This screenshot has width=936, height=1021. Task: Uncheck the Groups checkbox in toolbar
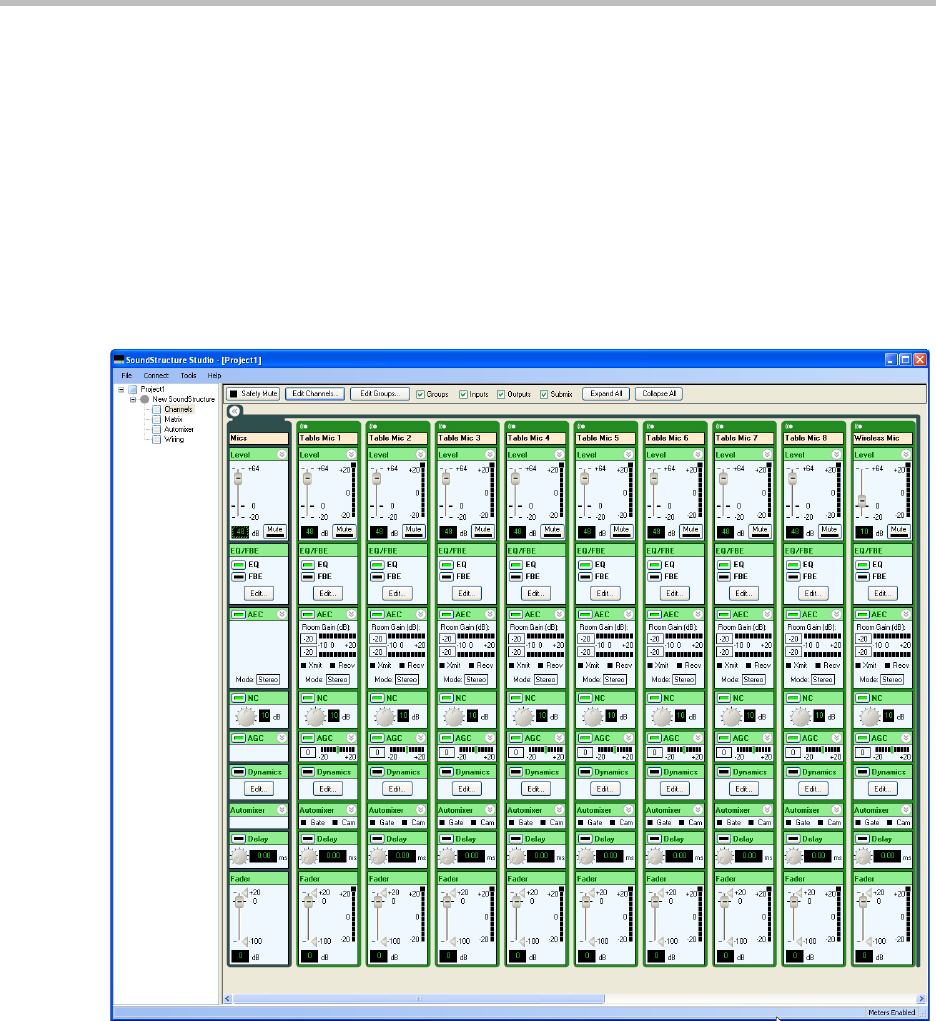click(x=420, y=394)
